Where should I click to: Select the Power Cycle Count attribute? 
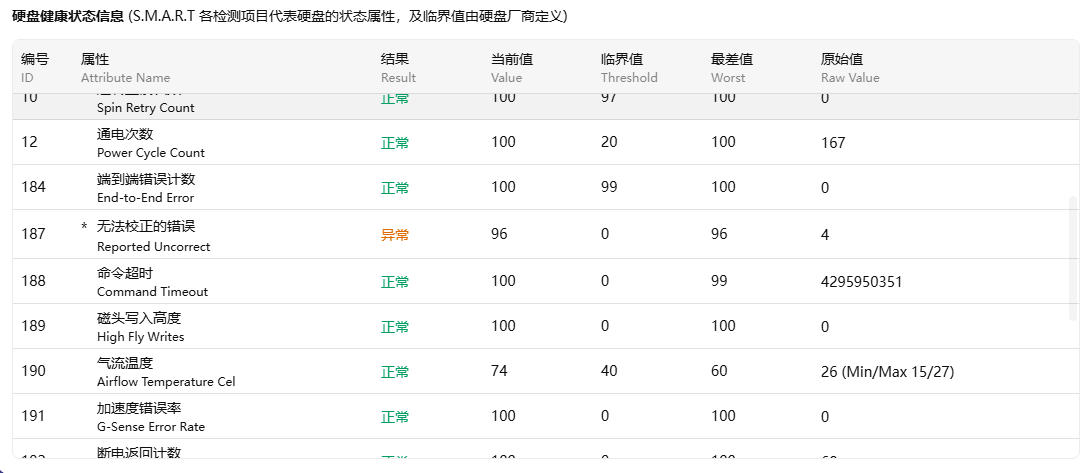click(x=546, y=142)
